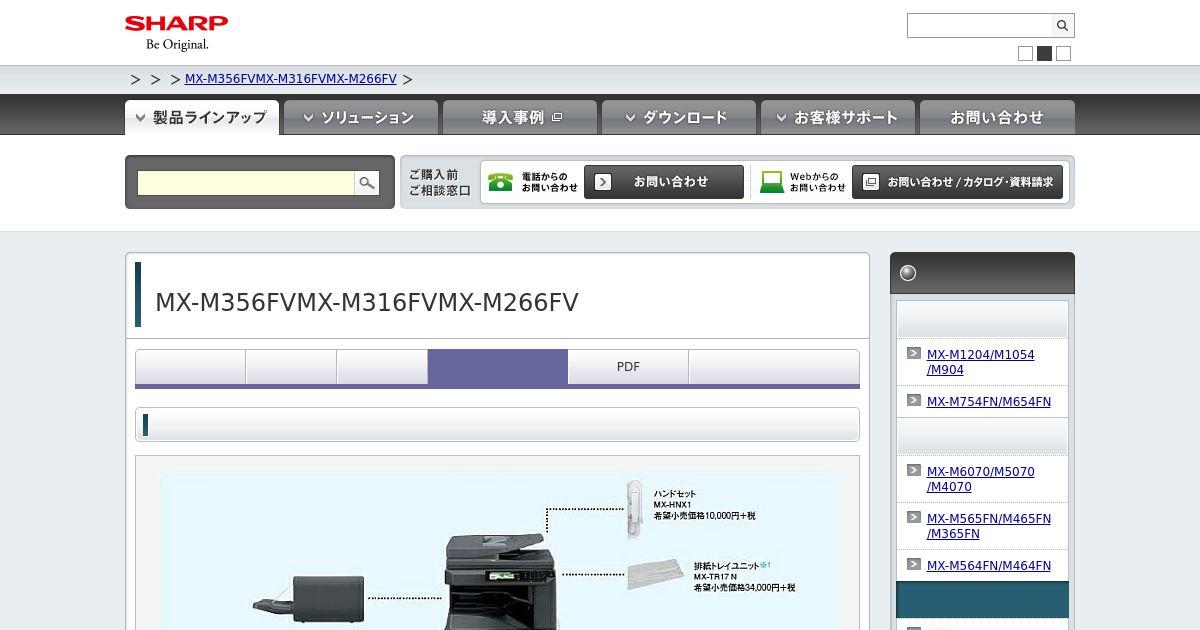Image resolution: width=1200 pixels, height=630 pixels.
Task: Click the magnifier icon in the top search box
Action: point(1062,26)
